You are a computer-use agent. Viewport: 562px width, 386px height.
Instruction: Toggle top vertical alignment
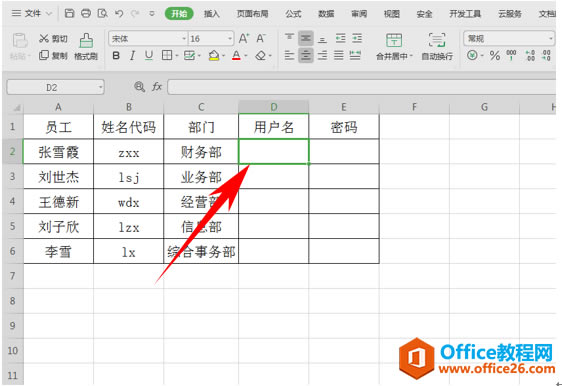pyautogui.click(x=290, y=38)
